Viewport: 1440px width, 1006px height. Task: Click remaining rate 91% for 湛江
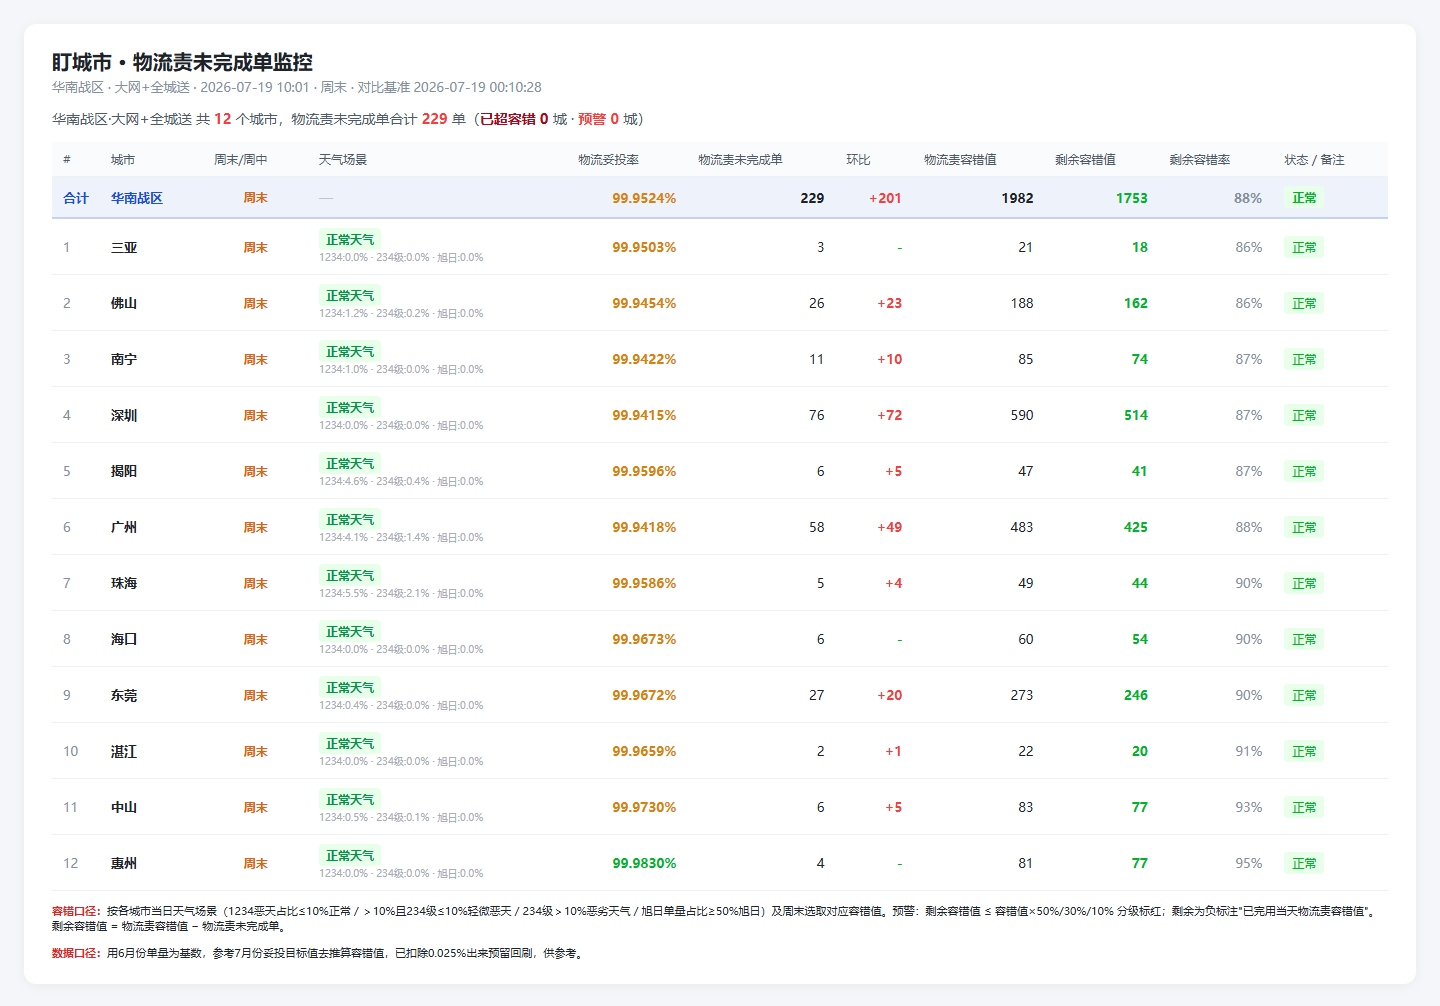click(1249, 751)
